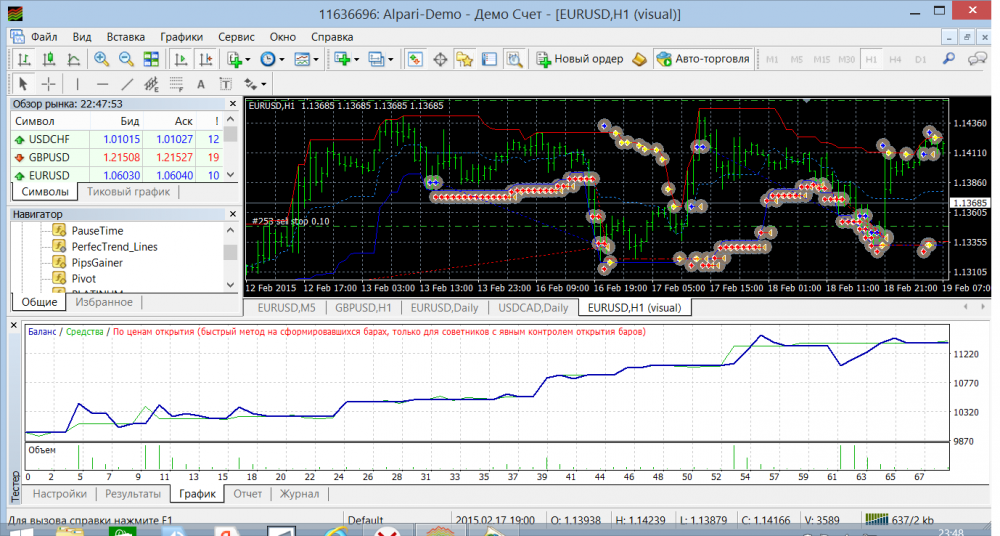Screen dimensions: 1000x536
Task: Draw a horizontal line tool
Action: point(102,84)
